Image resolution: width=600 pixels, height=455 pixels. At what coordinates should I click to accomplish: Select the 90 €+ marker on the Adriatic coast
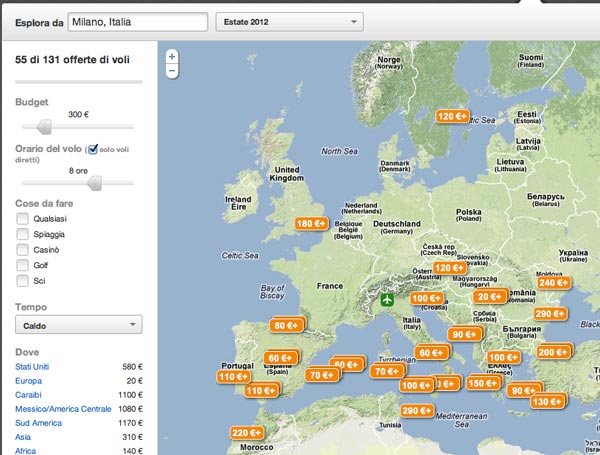tap(464, 334)
